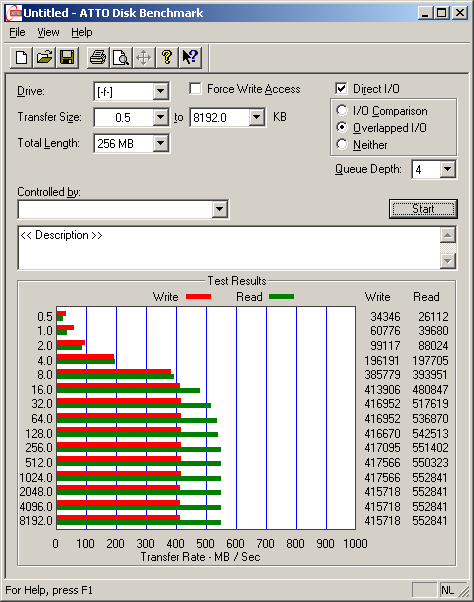Open Print Preview from the toolbar
This screenshot has width=474, height=602.
(121, 58)
